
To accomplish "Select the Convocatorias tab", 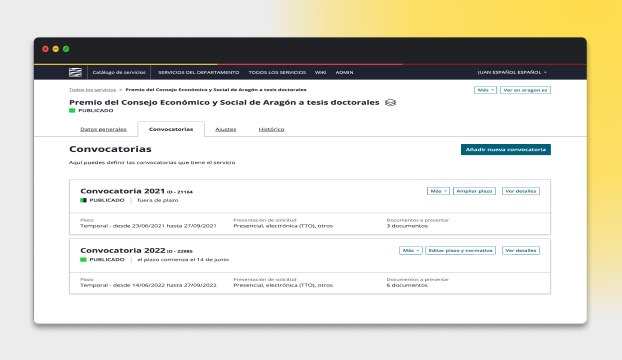I will tap(171, 129).
